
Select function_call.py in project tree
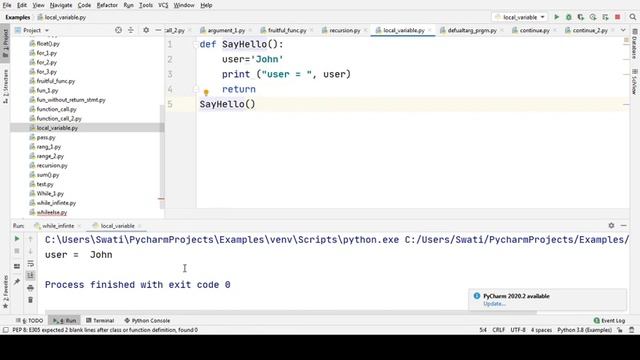tap(56, 109)
